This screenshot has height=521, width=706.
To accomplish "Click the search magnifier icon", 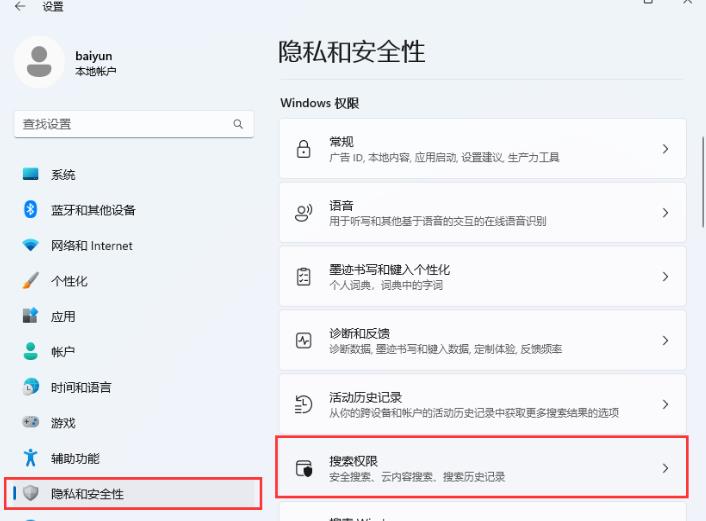I will pyautogui.click(x=238, y=124).
